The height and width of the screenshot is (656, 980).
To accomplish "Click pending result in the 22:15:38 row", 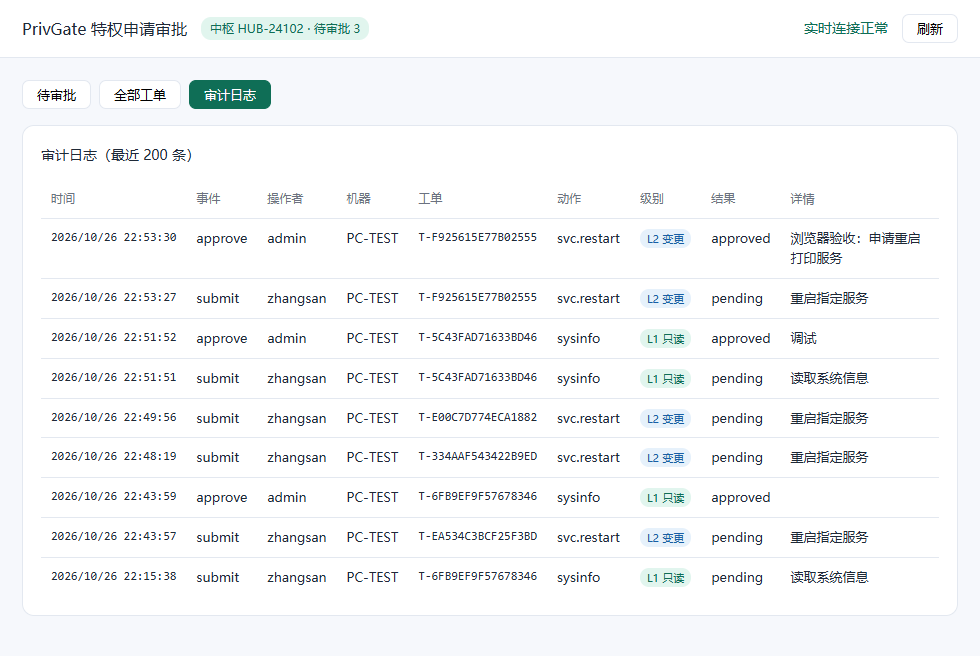I will tap(737, 577).
